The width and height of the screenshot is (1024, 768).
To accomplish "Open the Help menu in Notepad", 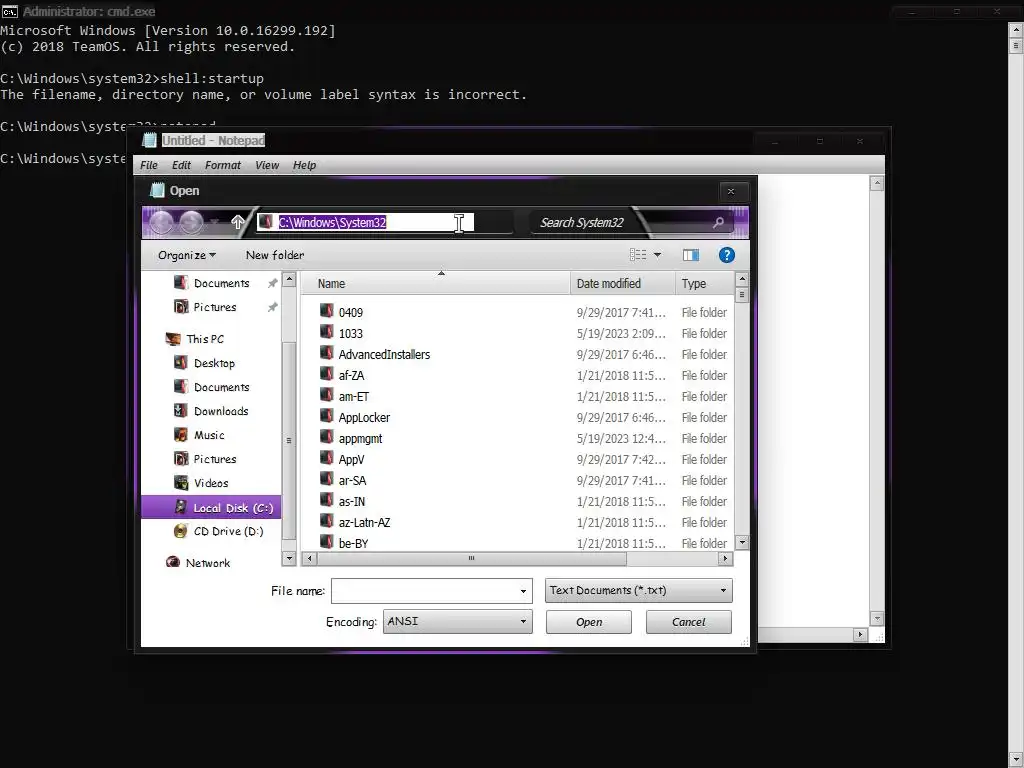I will 304,165.
